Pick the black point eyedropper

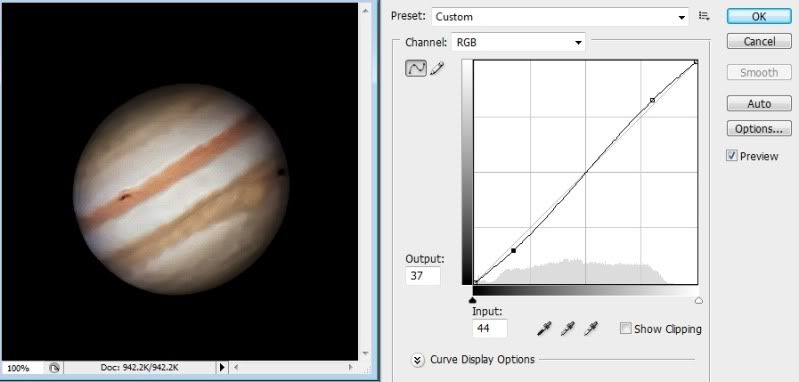tap(544, 329)
